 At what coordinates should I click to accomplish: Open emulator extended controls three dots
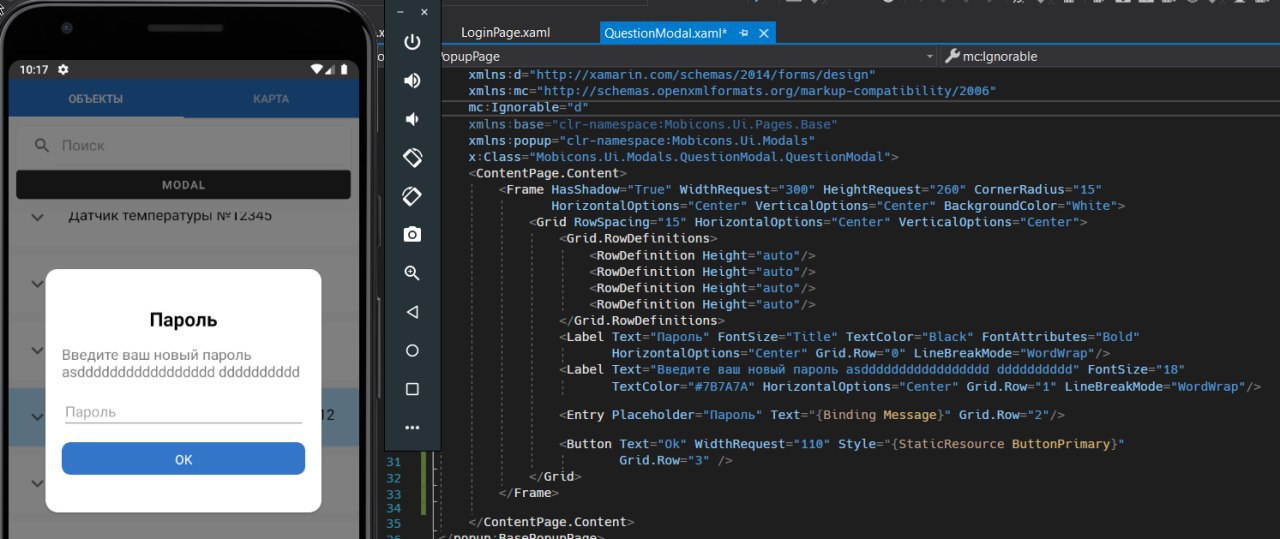(412, 428)
